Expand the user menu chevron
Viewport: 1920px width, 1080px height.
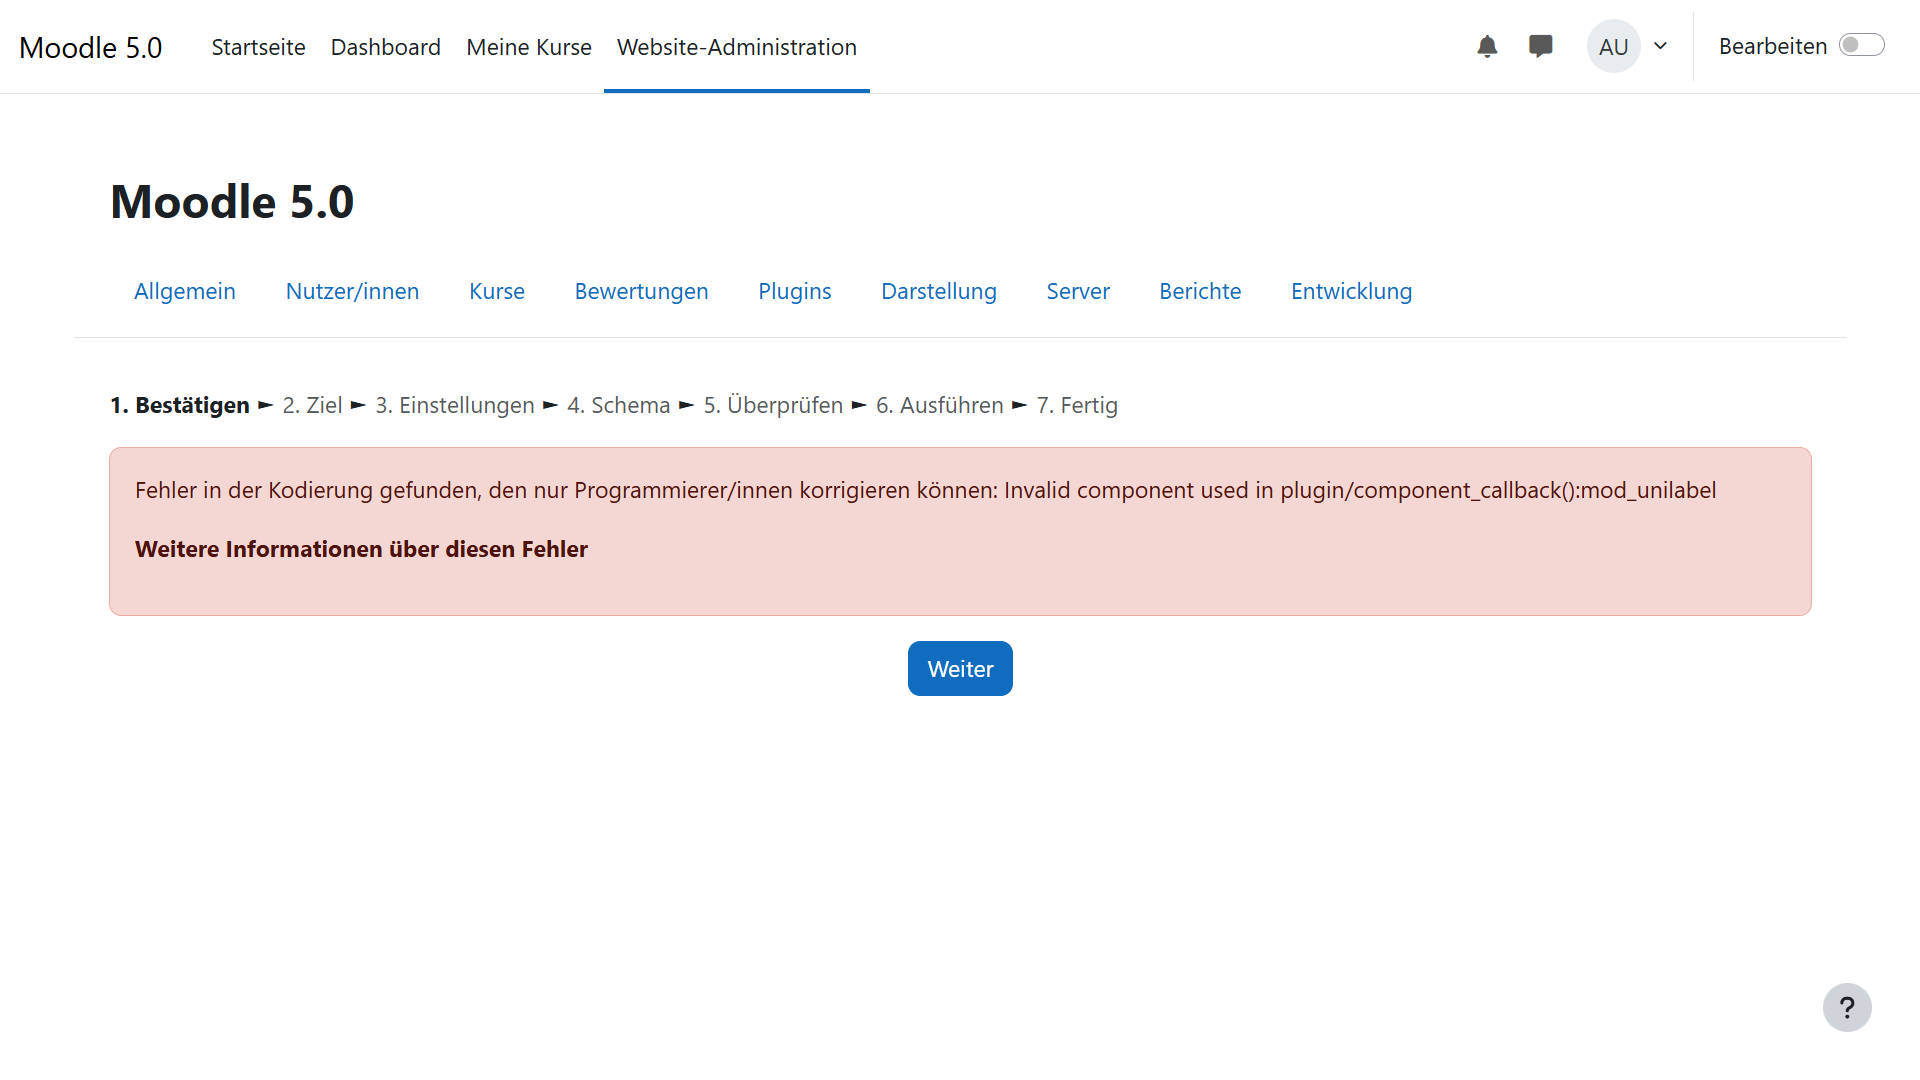pyautogui.click(x=1660, y=46)
